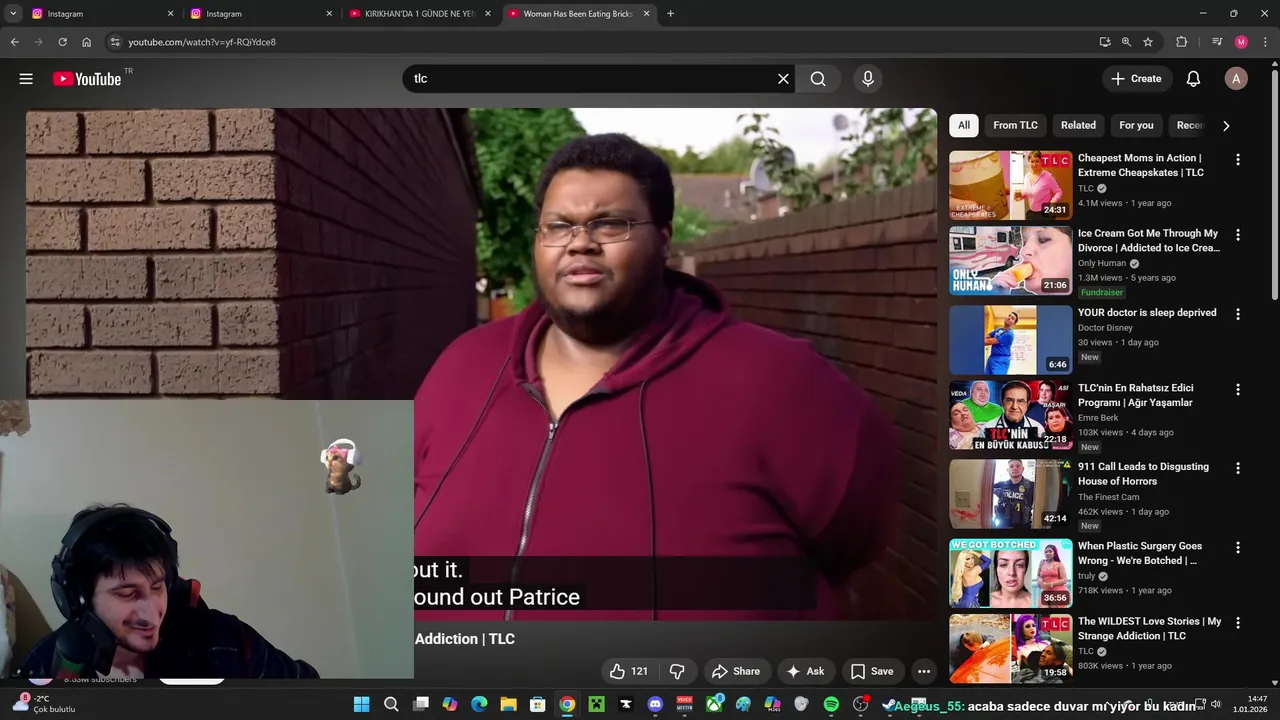Open Discord from the taskbar
The height and width of the screenshot is (720, 1280).
655,704
